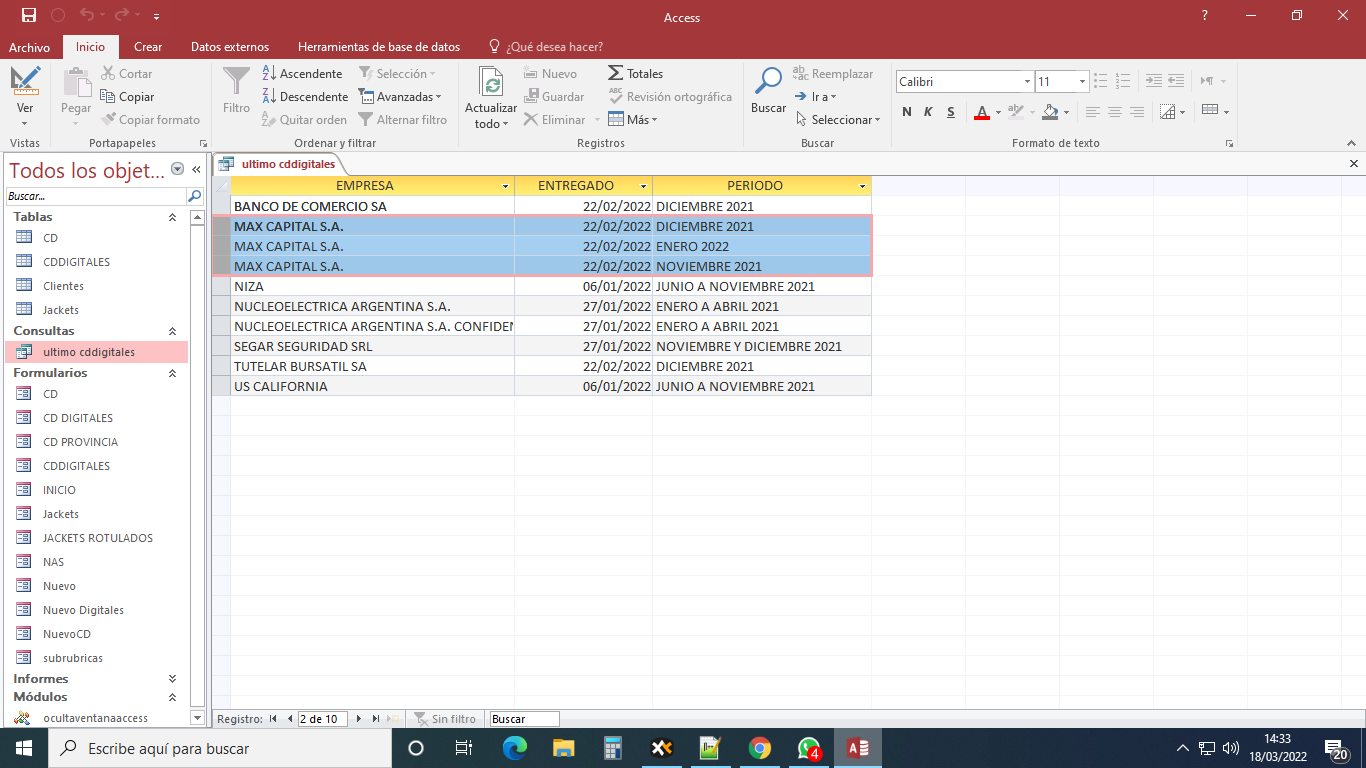Toggle italic (K) text formatting
The height and width of the screenshot is (768, 1366).
(x=928, y=112)
